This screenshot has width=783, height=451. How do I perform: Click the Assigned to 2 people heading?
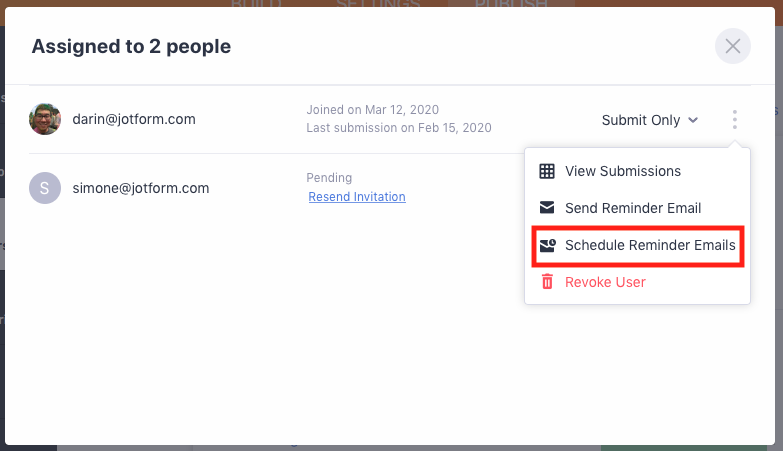click(x=131, y=46)
